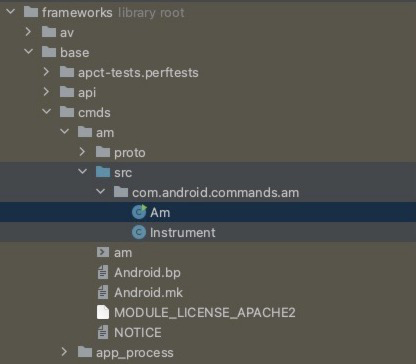Select the Instrument class entry
416x364 pixels.
208,232
